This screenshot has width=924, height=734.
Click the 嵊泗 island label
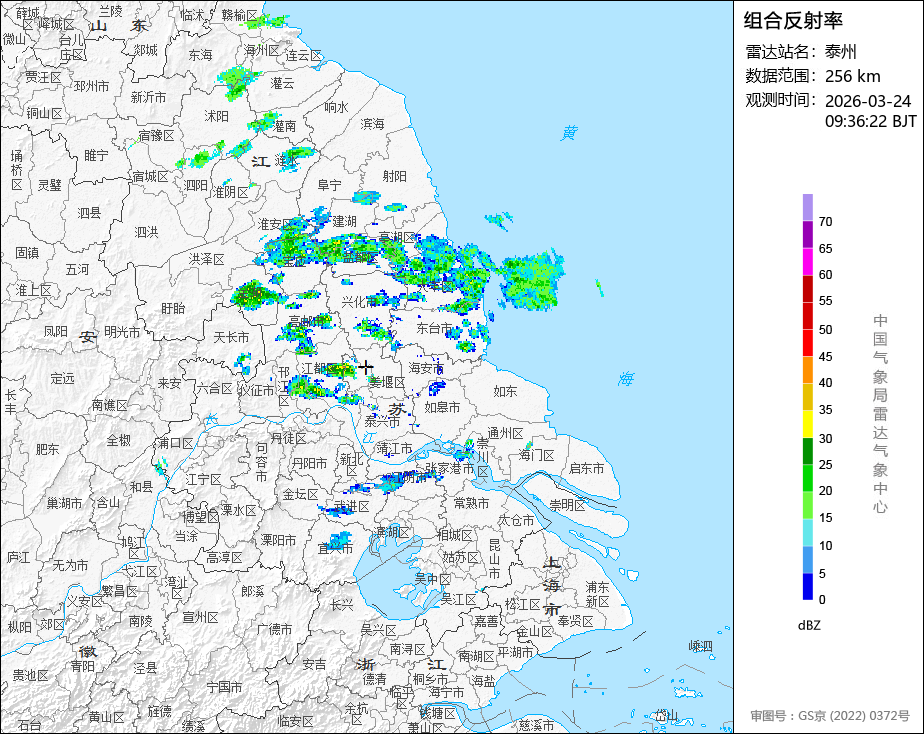[x=701, y=647]
